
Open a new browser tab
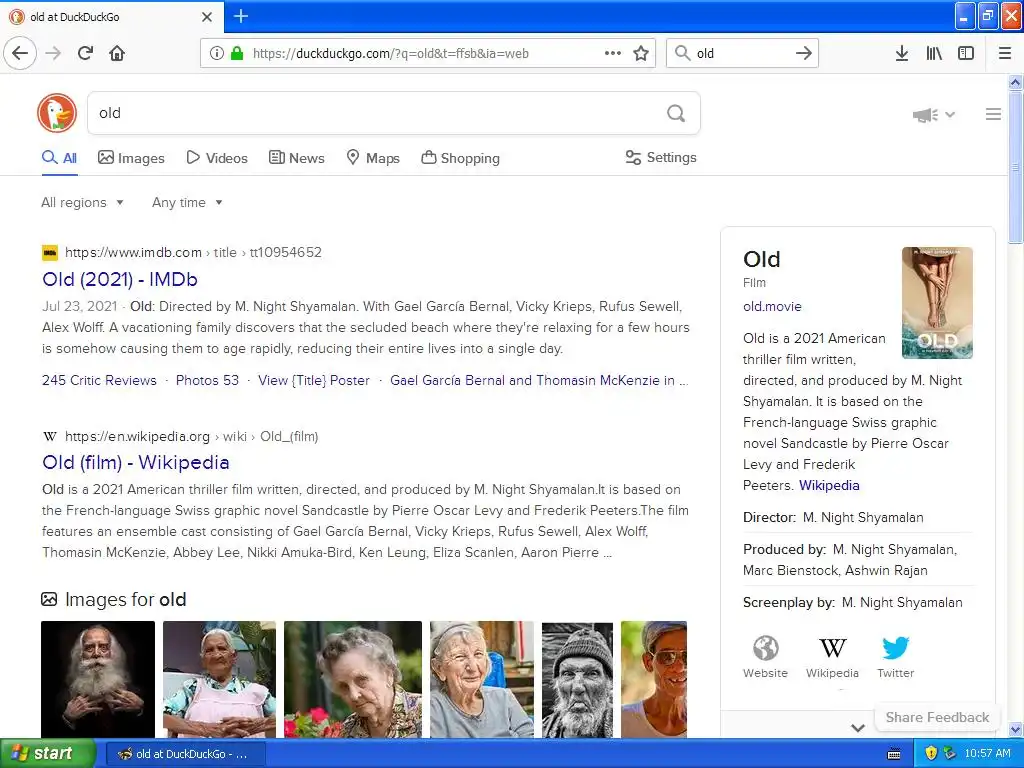tap(241, 16)
